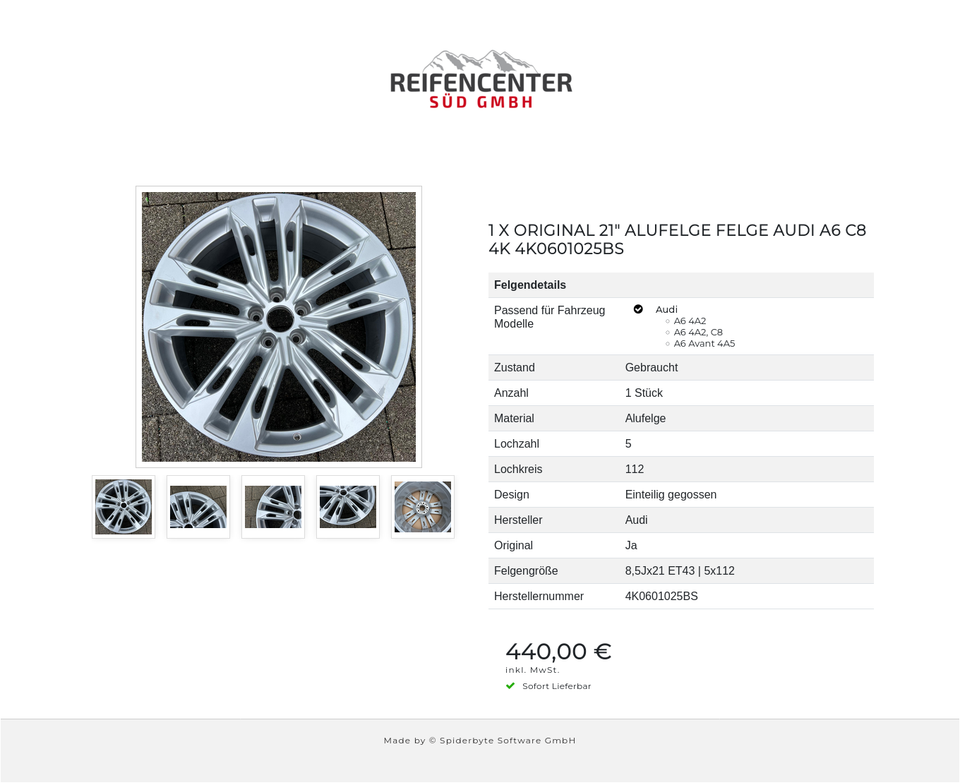Select the fifth thumbnail showing wheel backside
This screenshot has width=960, height=783.
[422, 507]
